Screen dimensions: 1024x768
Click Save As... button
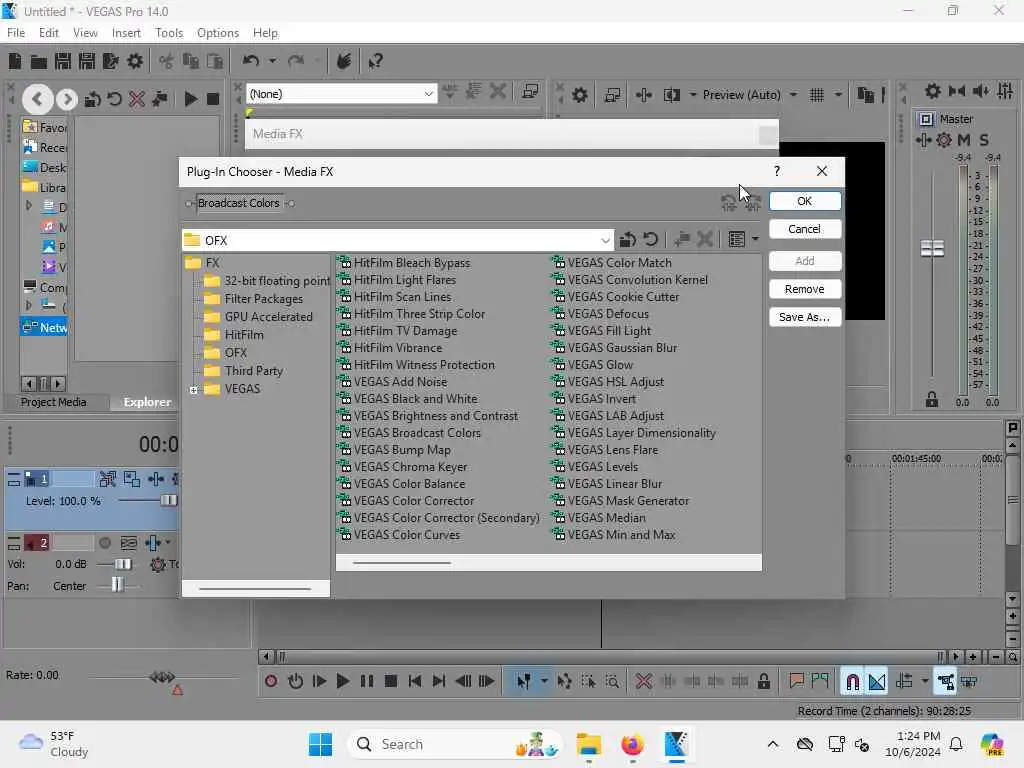(805, 317)
